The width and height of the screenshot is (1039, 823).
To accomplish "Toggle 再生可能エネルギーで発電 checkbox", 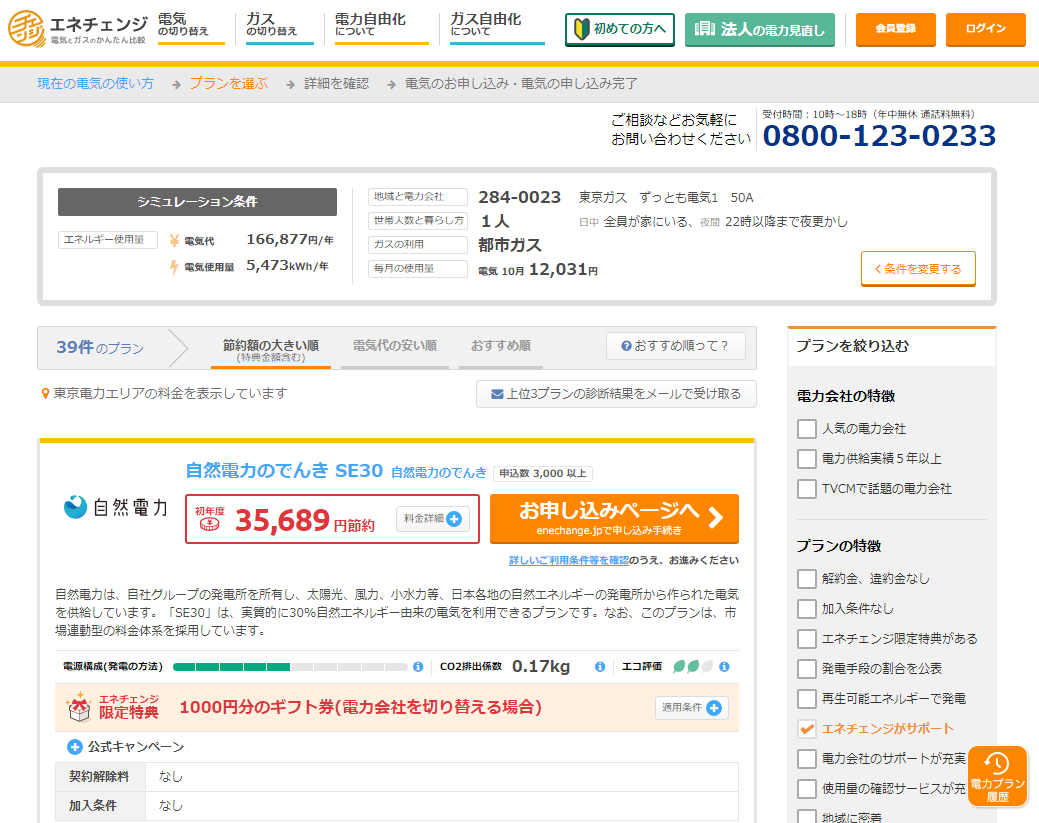I will tap(806, 698).
